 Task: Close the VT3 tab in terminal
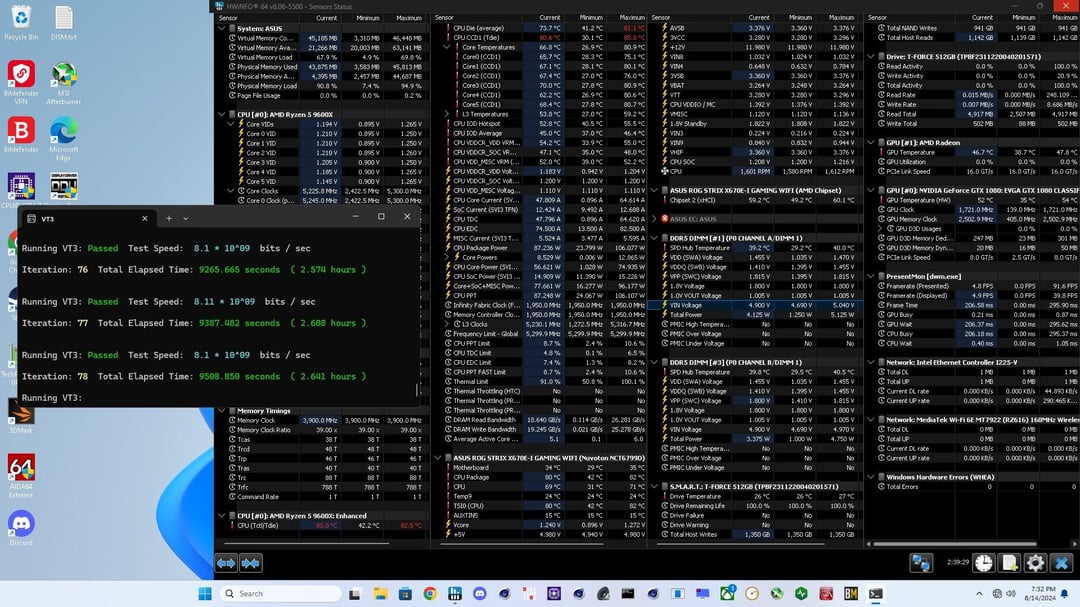pyautogui.click(x=145, y=218)
